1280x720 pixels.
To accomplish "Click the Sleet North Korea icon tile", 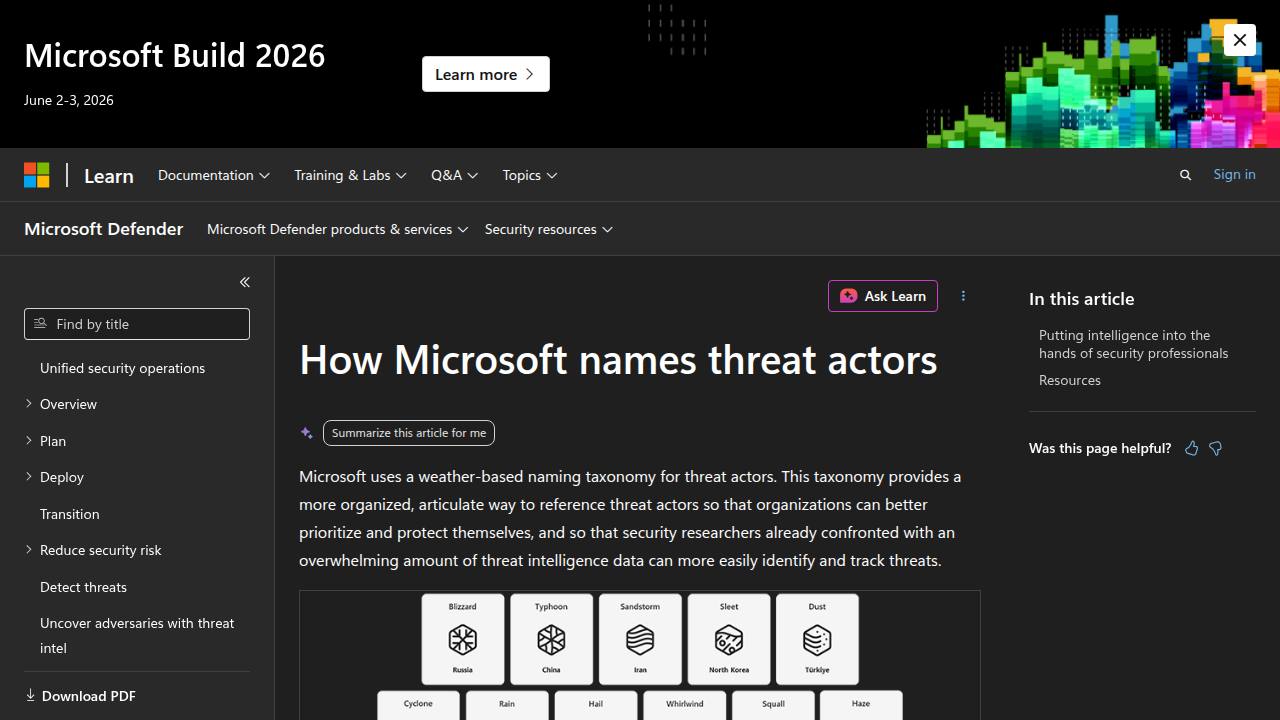I will click(729, 639).
